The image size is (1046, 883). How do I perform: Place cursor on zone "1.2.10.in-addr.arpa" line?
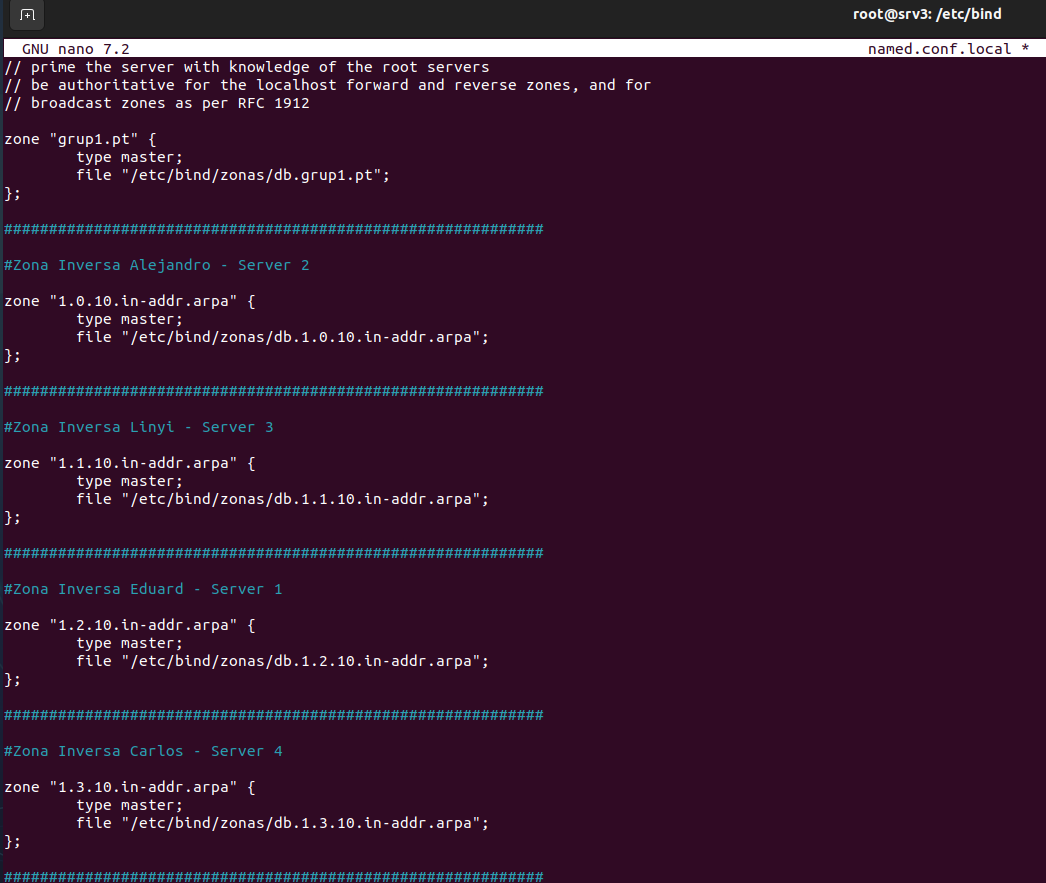coord(130,625)
